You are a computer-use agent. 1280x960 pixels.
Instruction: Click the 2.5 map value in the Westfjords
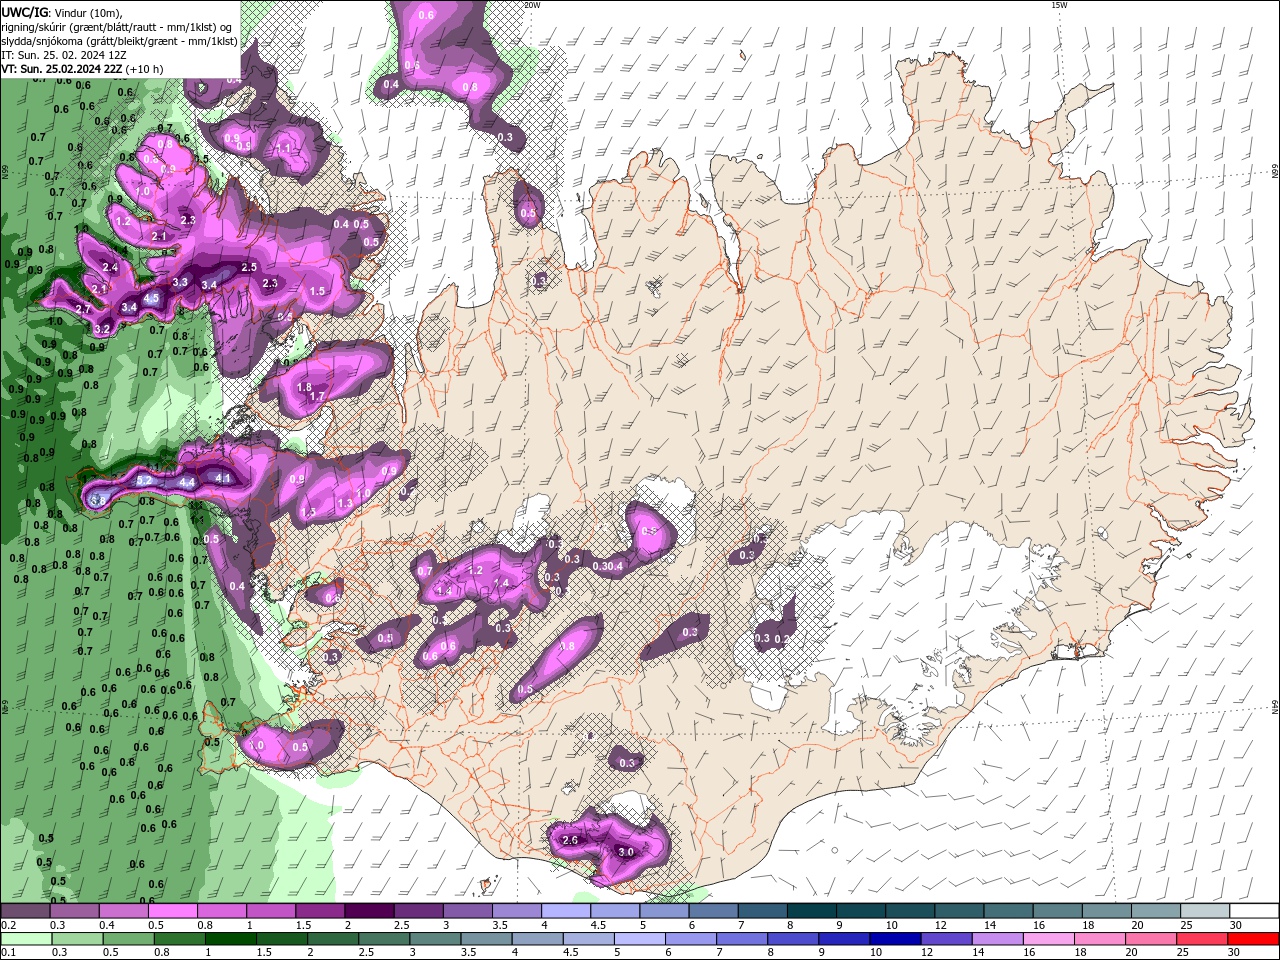click(x=249, y=268)
